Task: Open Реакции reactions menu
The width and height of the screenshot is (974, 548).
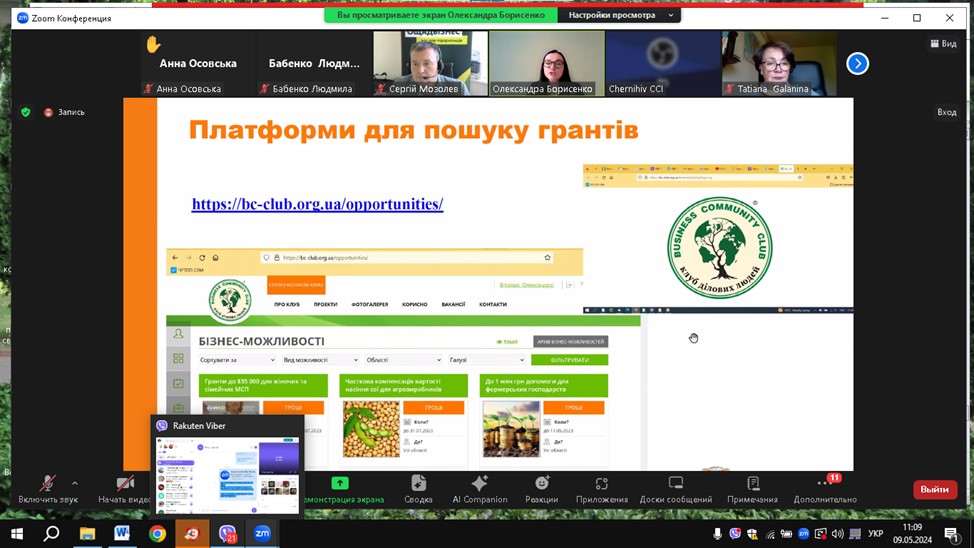Action: 542,490
